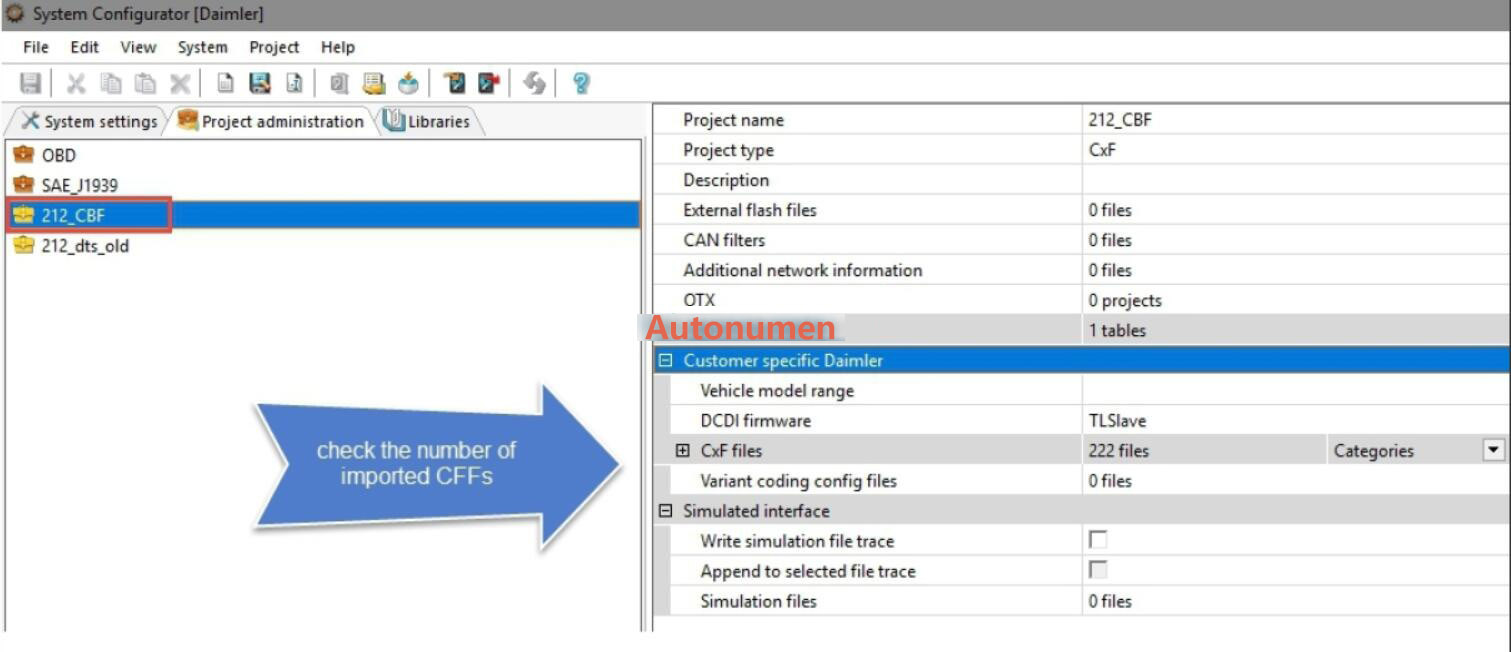The image size is (1511, 652).
Task: Click the yellow table-sheet toolbar icon
Action: [x=374, y=84]
